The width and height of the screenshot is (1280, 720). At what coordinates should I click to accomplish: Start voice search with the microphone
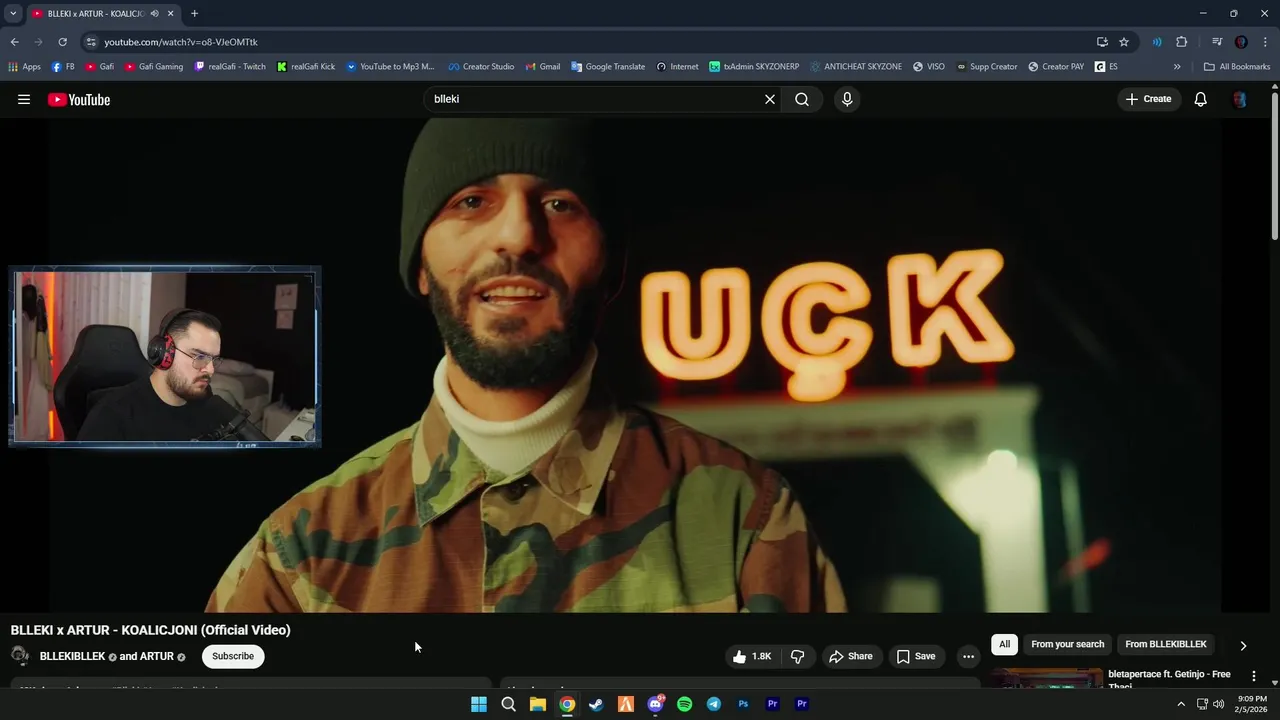click(847, 99)
